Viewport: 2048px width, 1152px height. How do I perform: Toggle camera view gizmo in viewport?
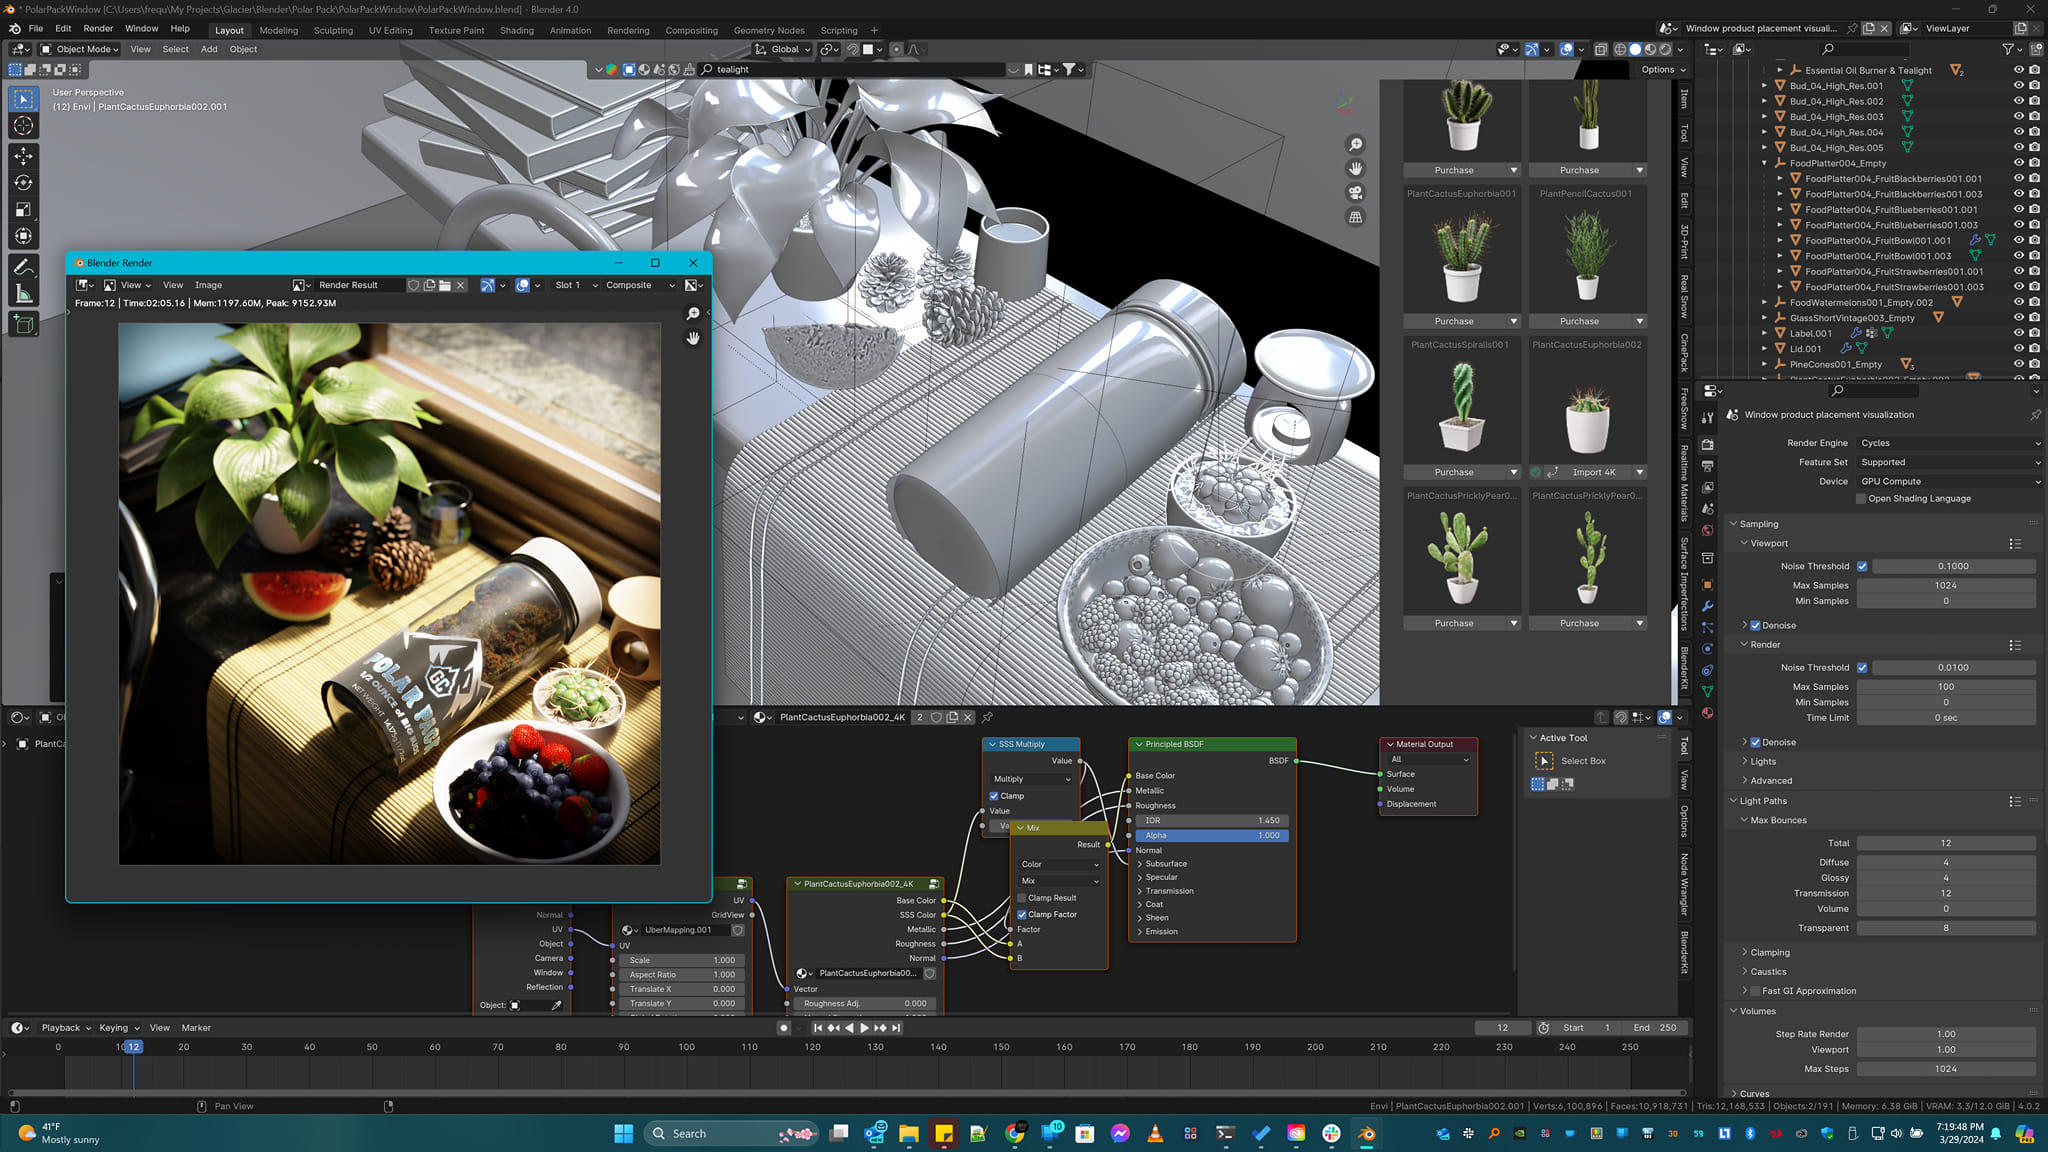click(x=1356, y=193)
